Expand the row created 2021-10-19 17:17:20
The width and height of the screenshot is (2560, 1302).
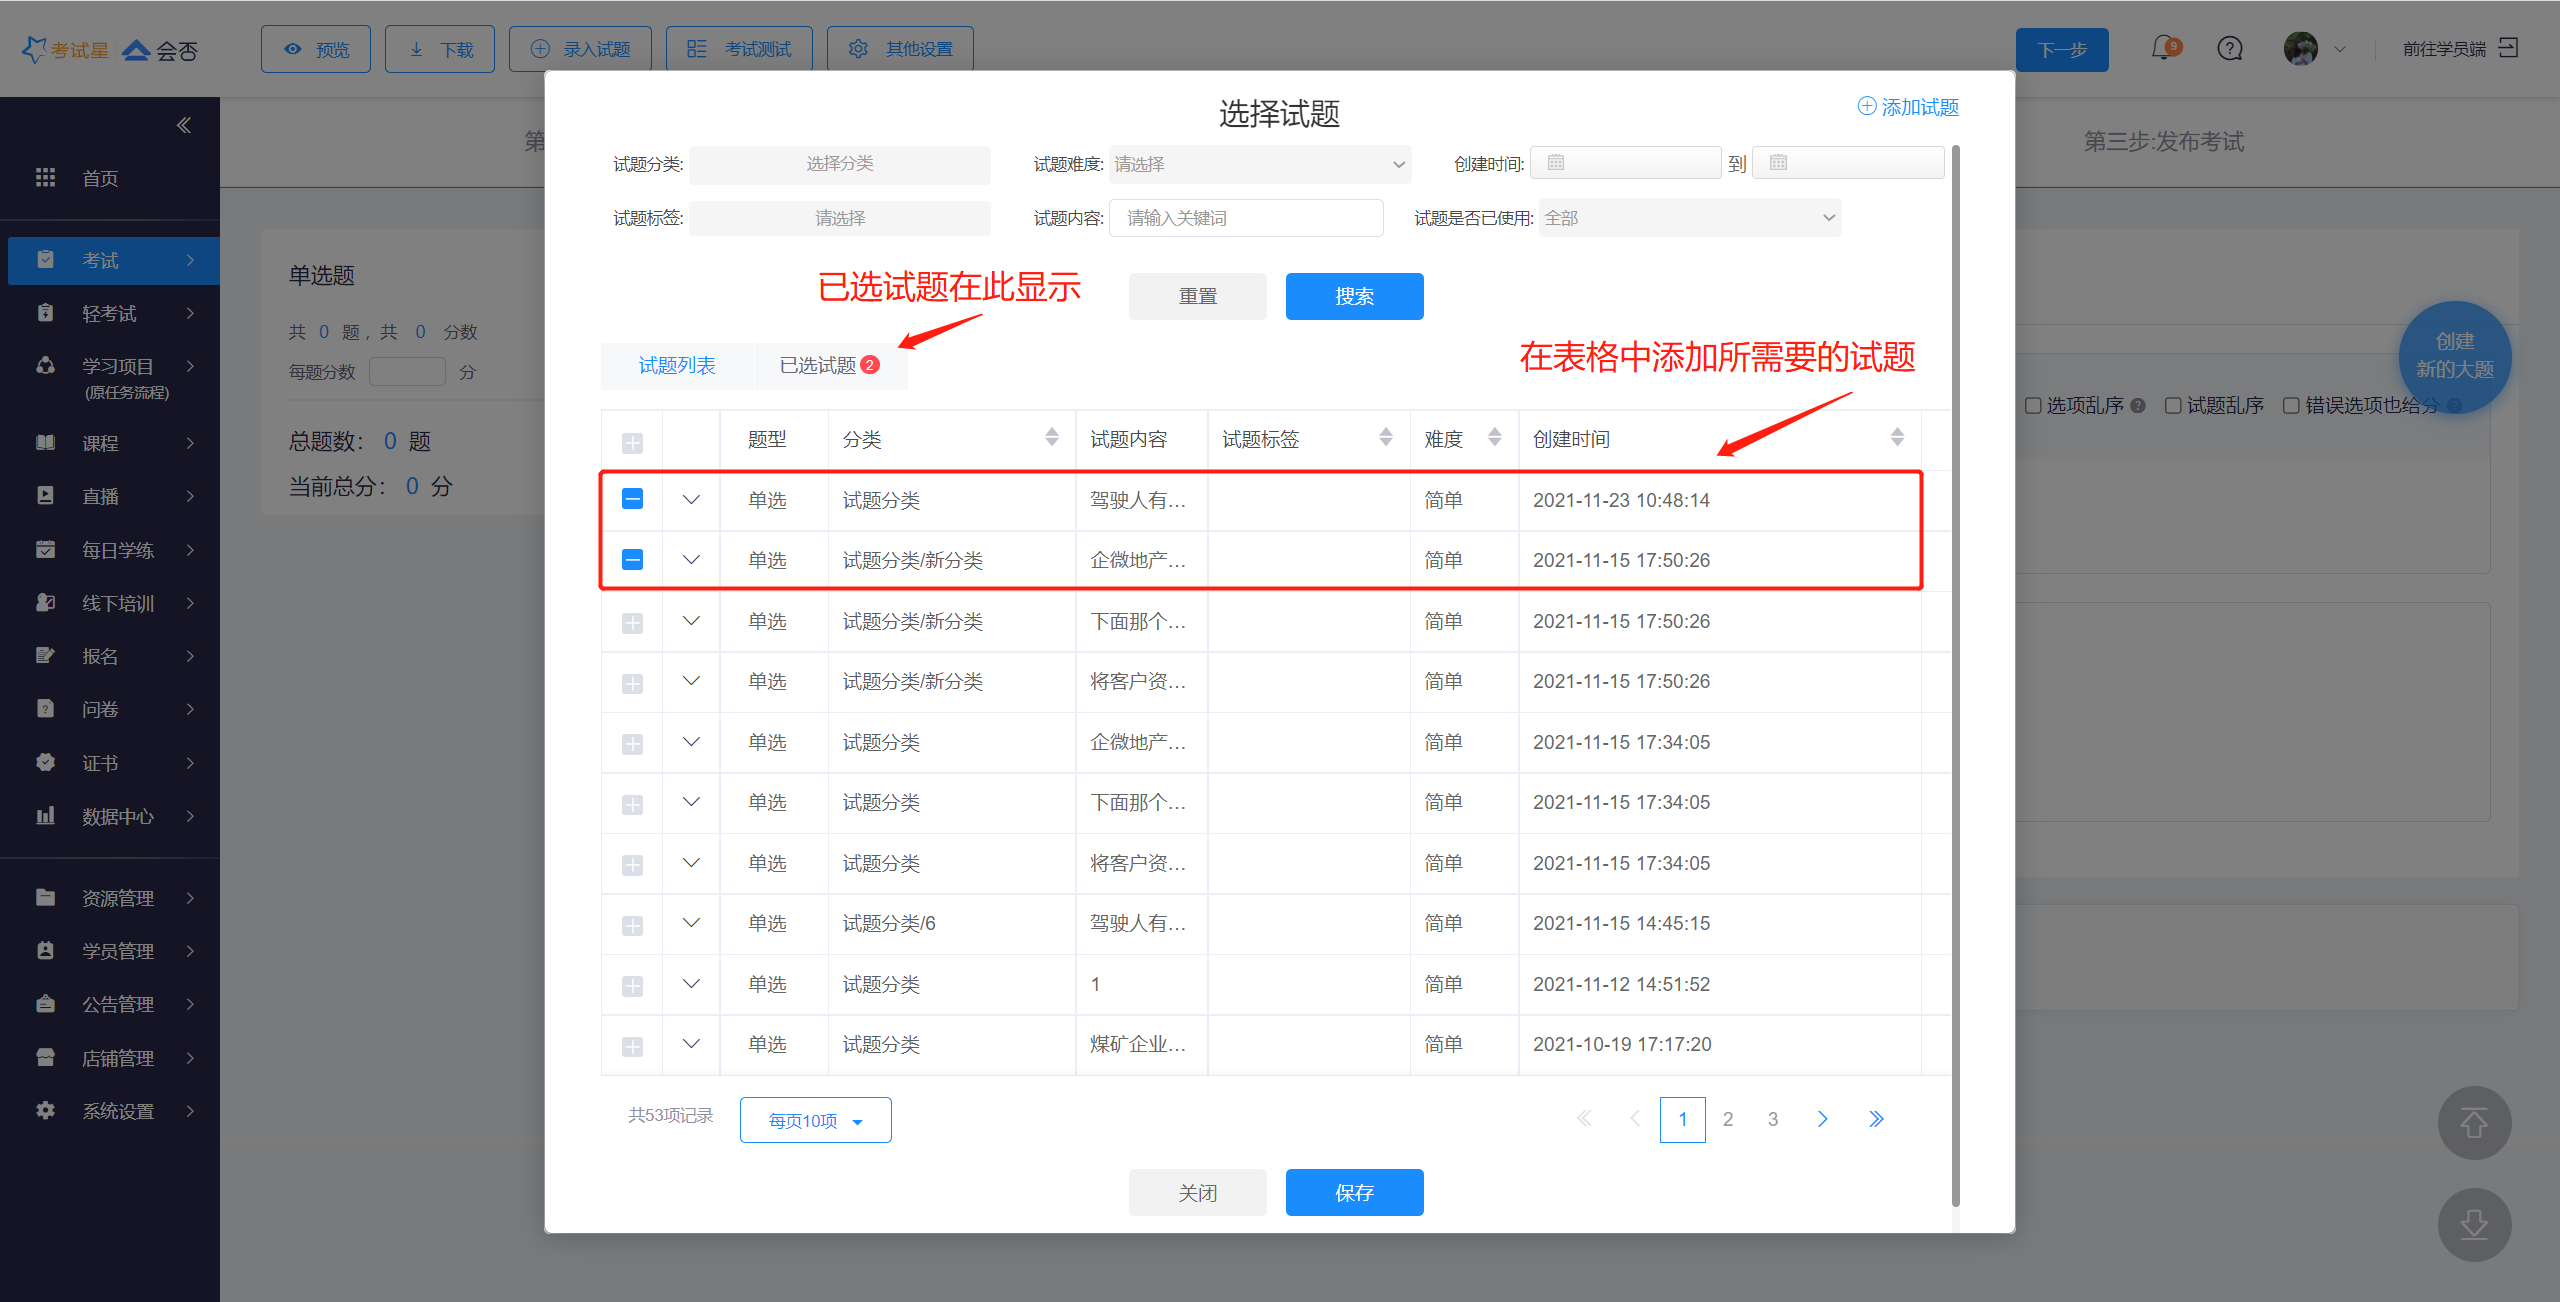click(x=691, y=1044)
